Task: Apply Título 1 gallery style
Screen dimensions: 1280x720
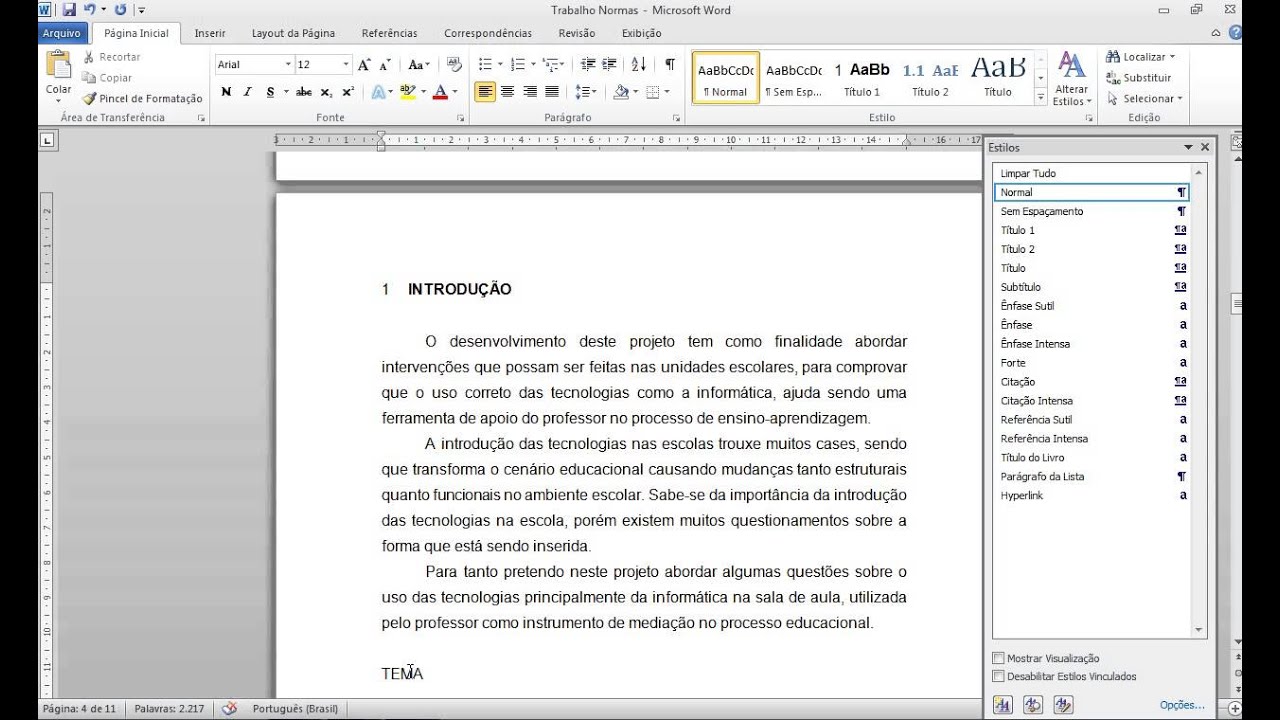Action: point(862,78)
